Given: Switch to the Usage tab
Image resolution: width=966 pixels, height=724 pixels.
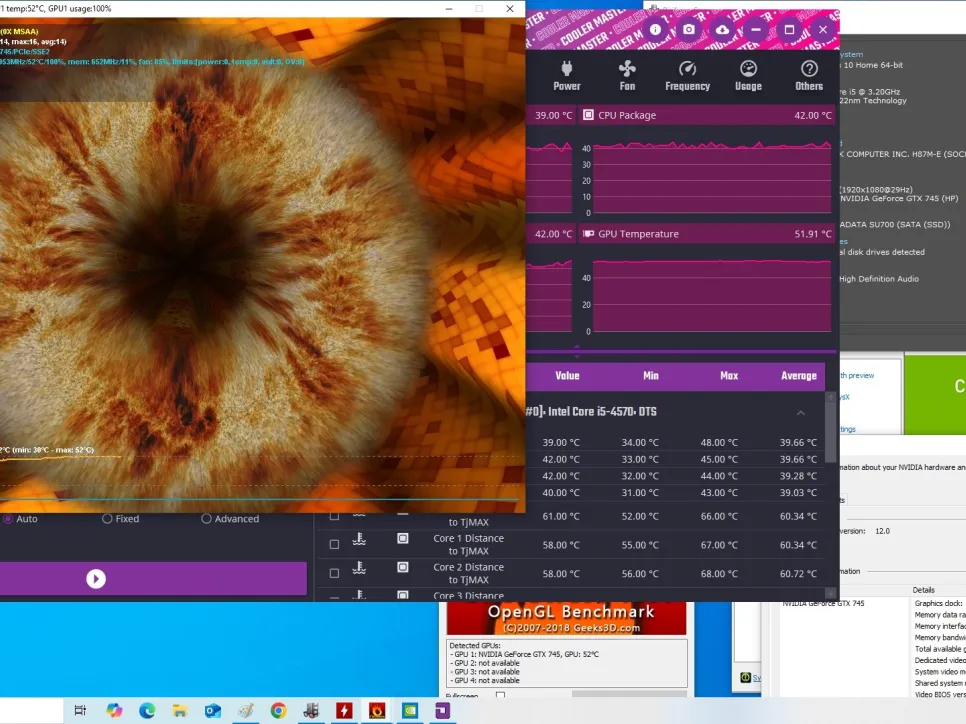Looking at the screenshot, I should (x=748, y=76).
